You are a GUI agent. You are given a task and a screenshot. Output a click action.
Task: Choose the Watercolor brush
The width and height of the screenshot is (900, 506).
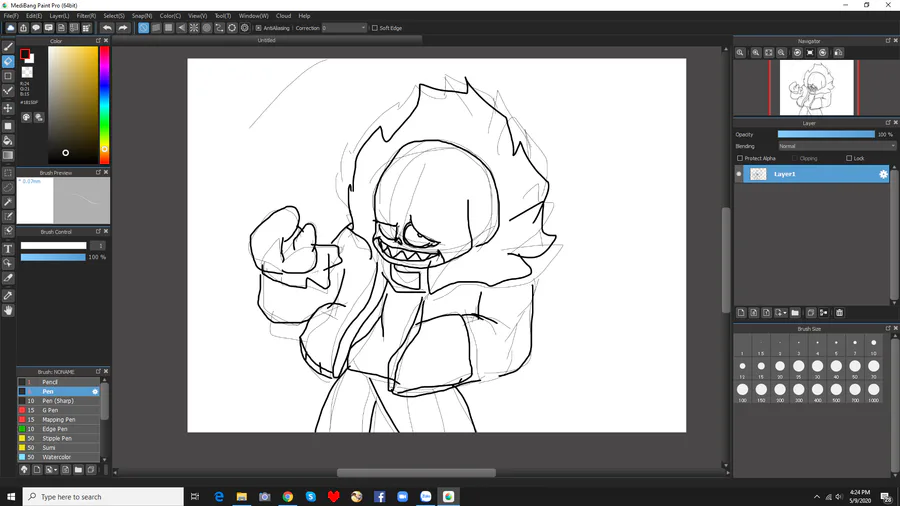click(59, 457)
